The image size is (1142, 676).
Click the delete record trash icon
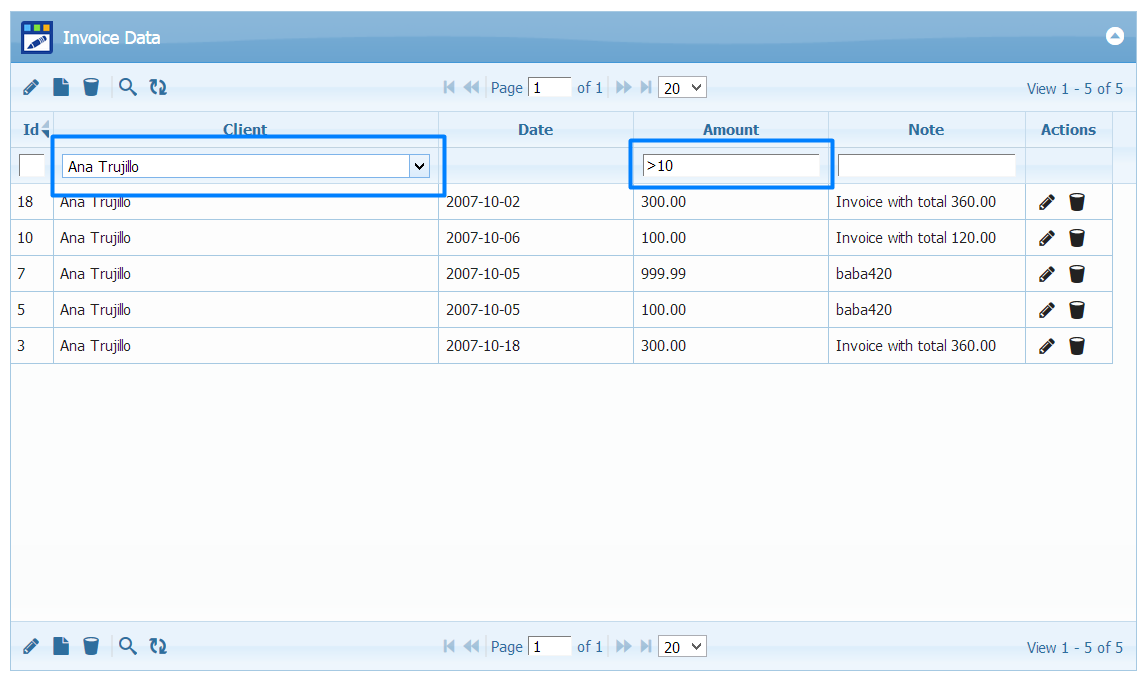pos(91,87)
